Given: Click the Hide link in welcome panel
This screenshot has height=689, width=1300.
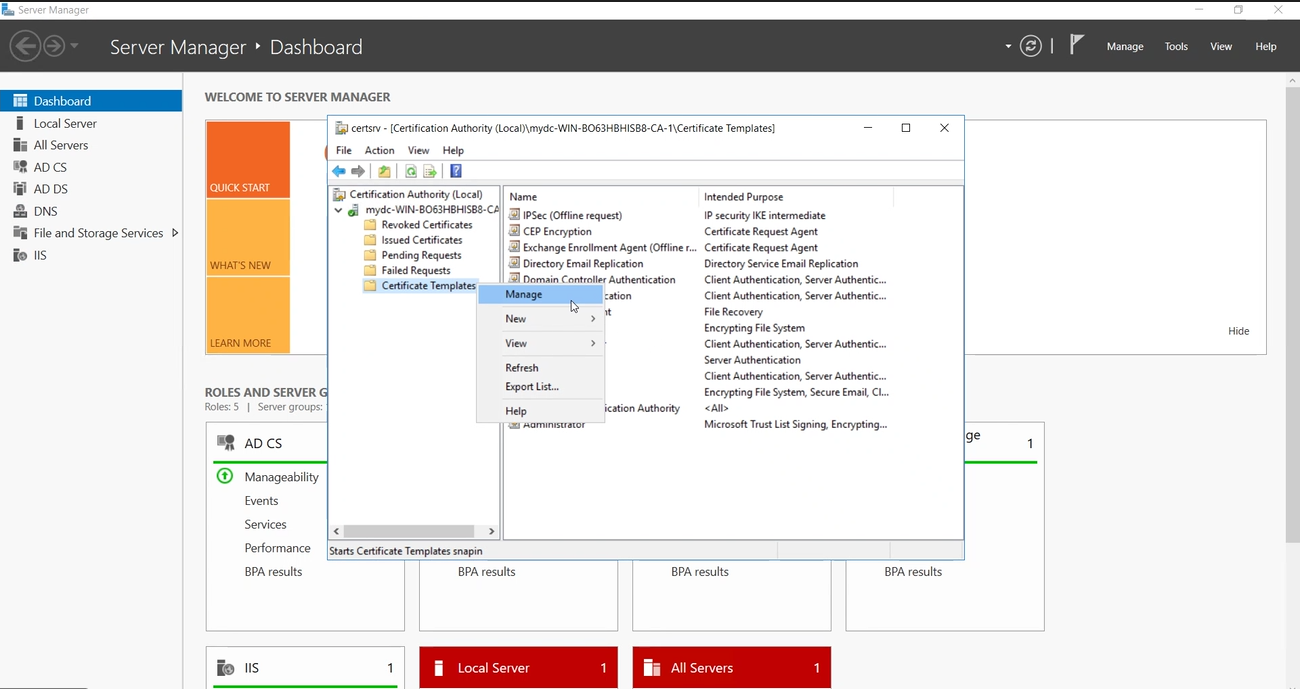Looking at the screenshot, I should (x=1239, y=331).
